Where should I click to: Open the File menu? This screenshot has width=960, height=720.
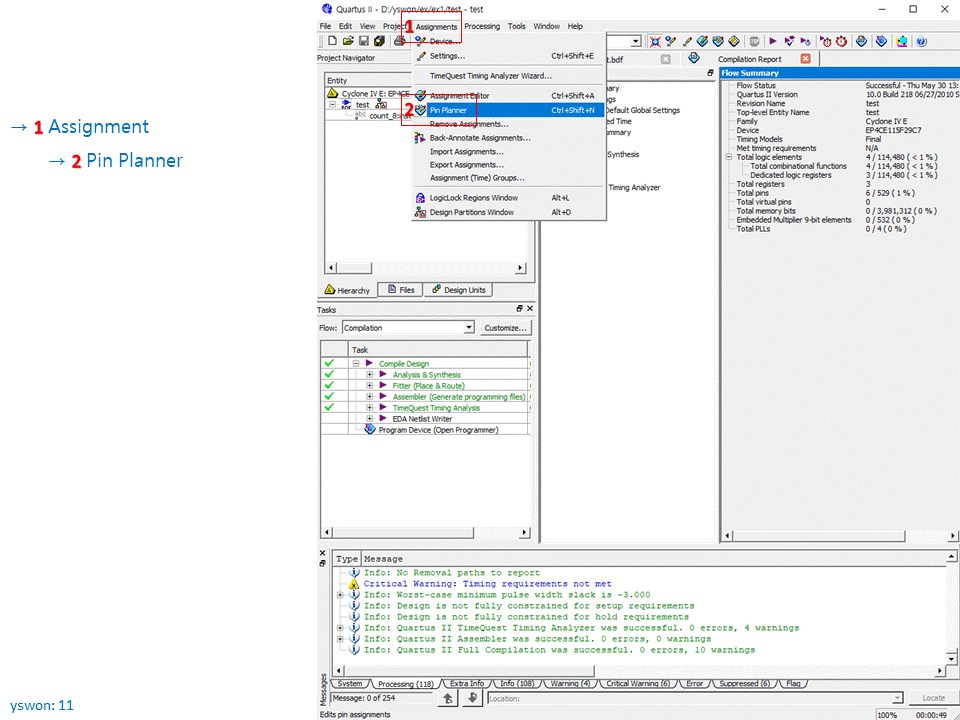(325, 26)
